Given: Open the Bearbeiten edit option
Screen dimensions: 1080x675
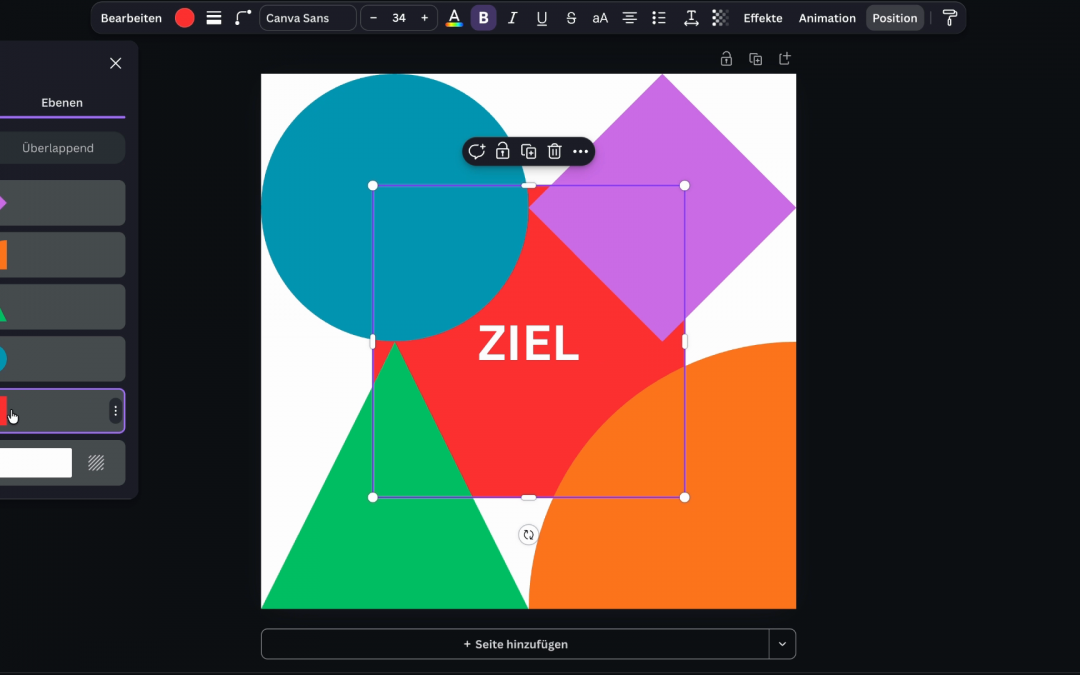Looking at the screenshot, I should click(x=131, y=18).
